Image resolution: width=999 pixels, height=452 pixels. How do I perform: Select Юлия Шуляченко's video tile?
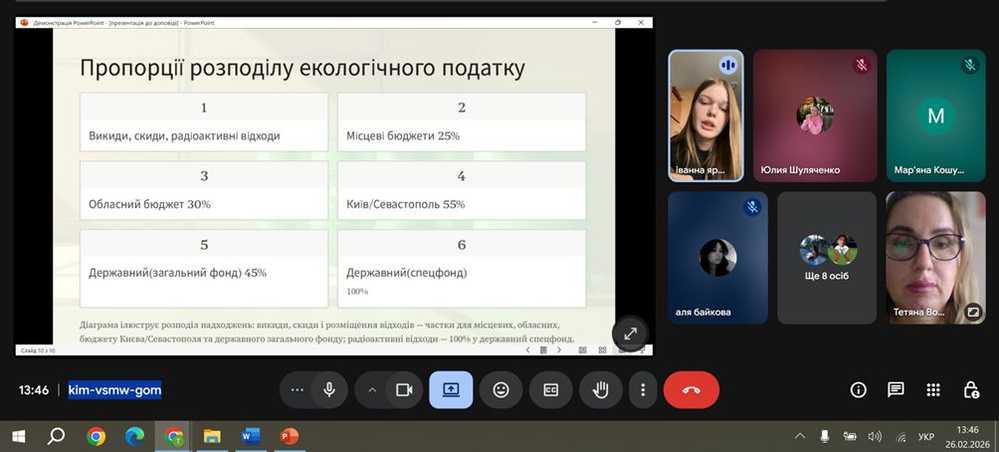pyautogui.click(x=814, y=115)
